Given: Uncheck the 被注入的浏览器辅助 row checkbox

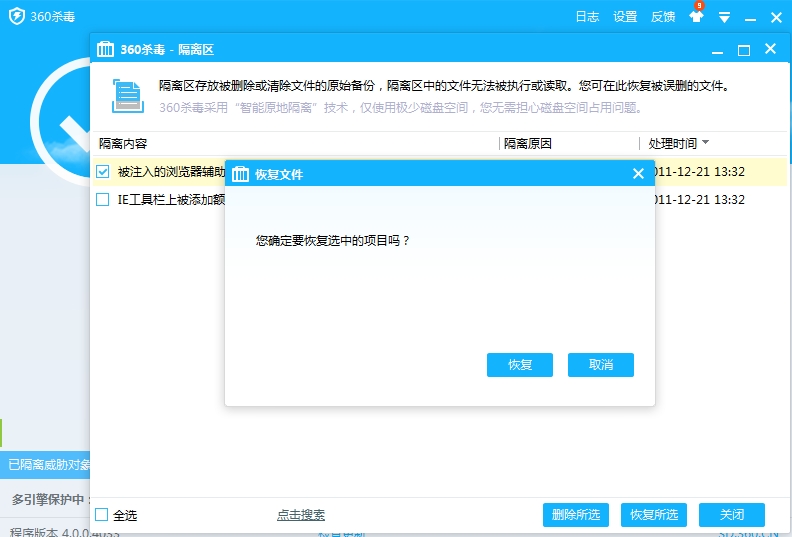Looking at the screenshot, I should coord(103,172).
